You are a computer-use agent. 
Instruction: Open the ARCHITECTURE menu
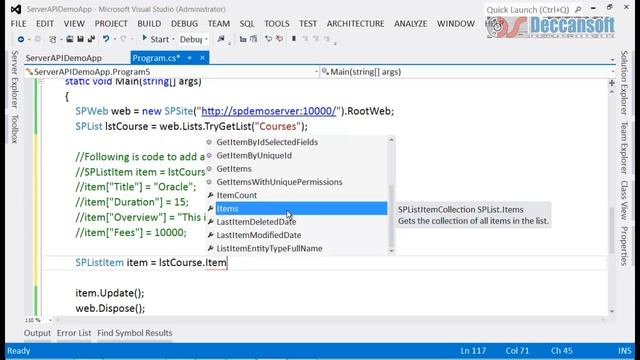click(x=355, y=24)
